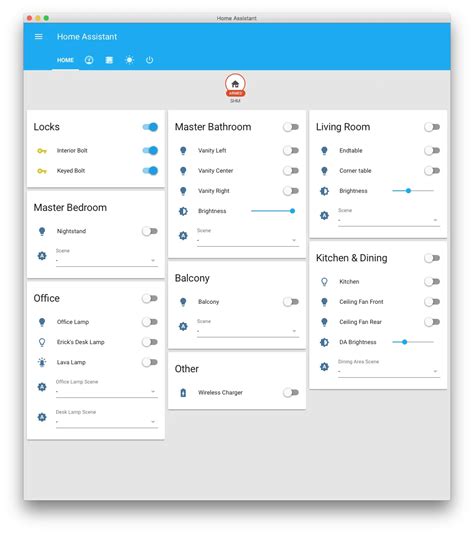The width and height of the screenshot is (474, 534).
Task: Adjust the DA Brightness slider
Action: [x=413, y=342]
